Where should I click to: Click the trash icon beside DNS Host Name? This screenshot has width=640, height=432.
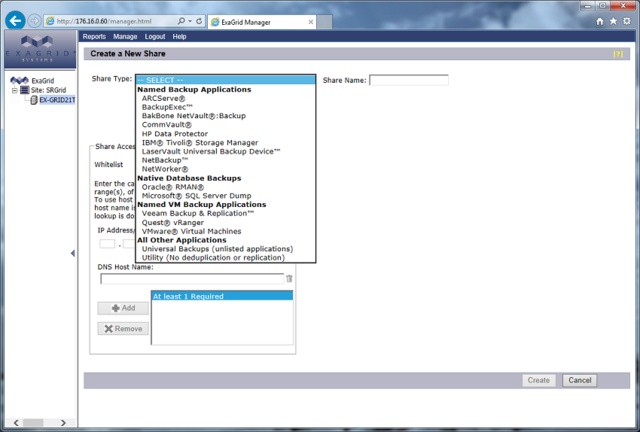click(x=289, y=278)
